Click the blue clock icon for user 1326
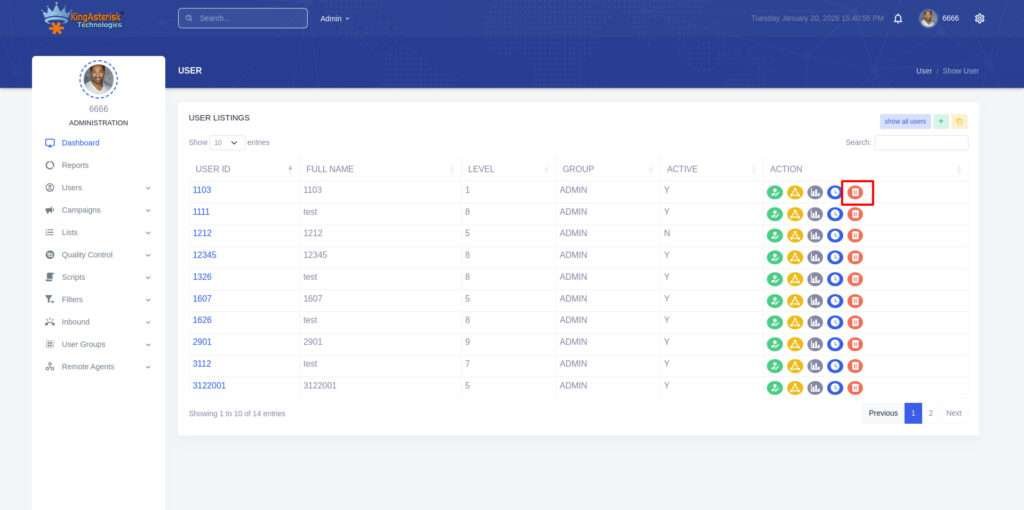This screenshot has height=510, width=1024. [x=835, y=279]
